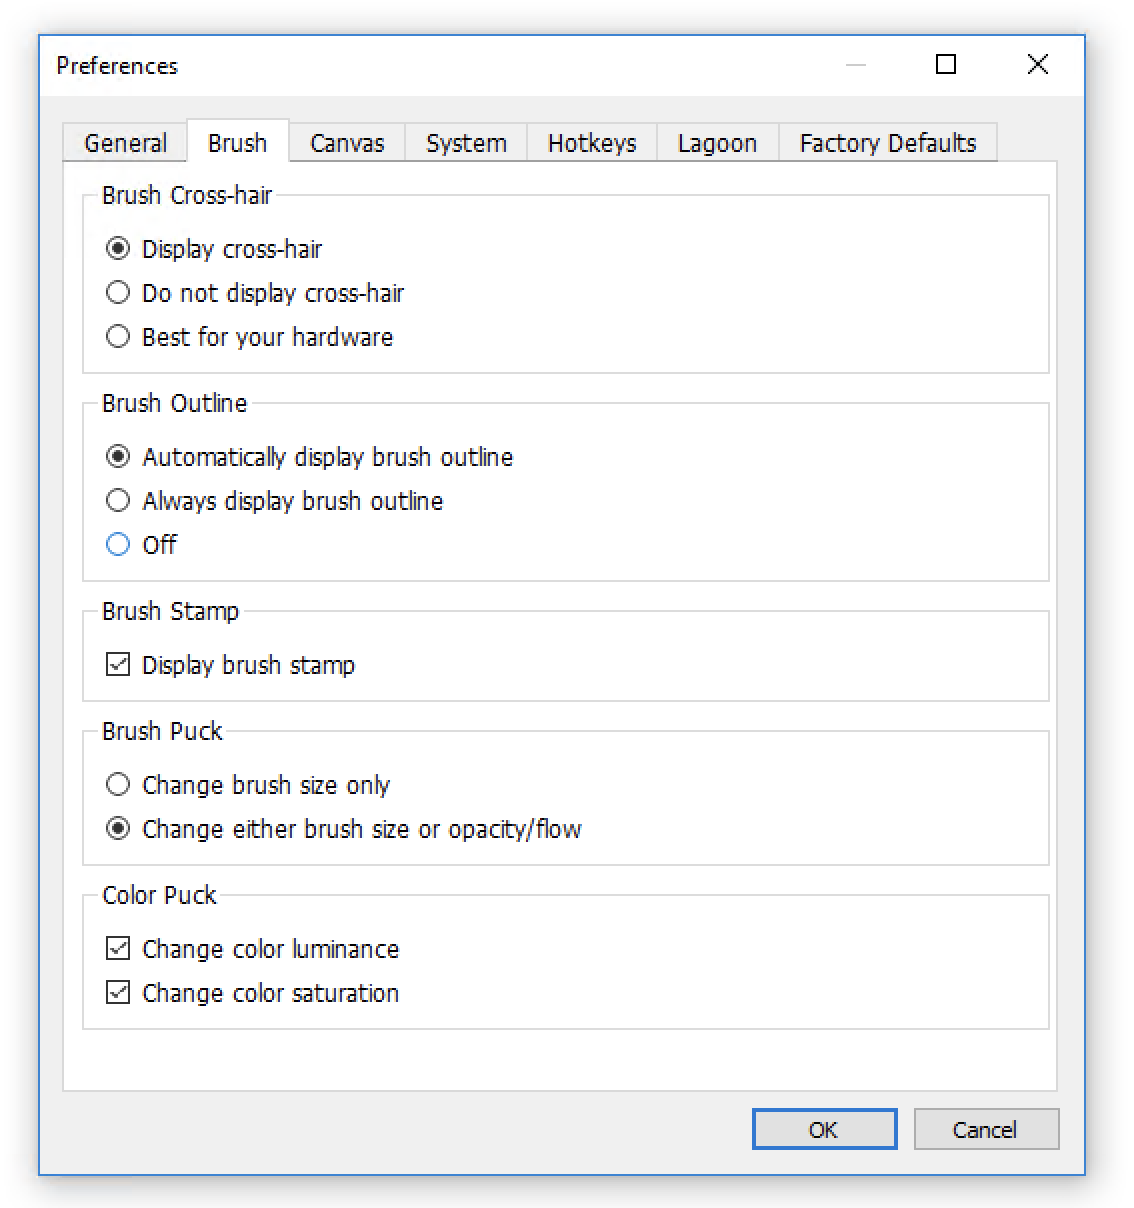Open the System tab
Viewport: 1134px width, 1208px height.
(x=465, y=143)
